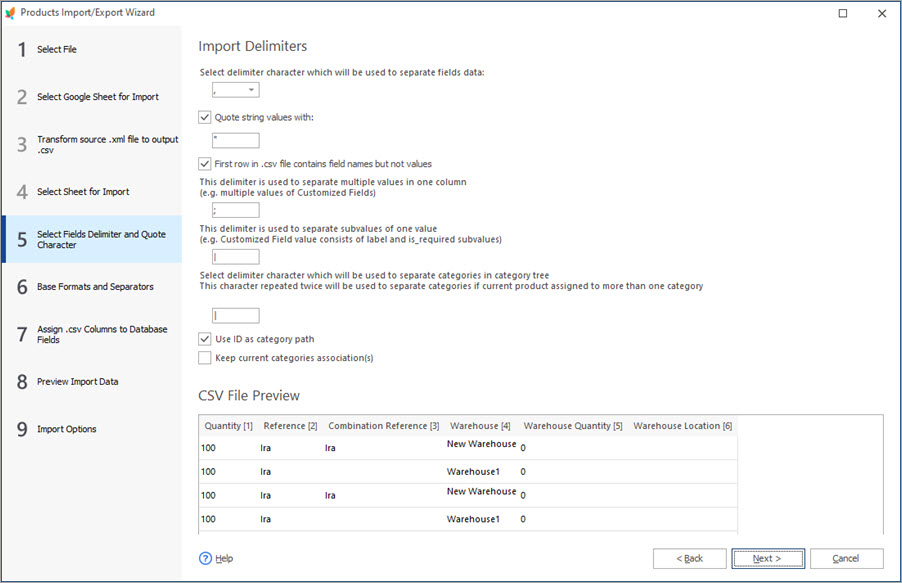
Task: Go to step 7 Assign .csv Columns
Action: coord(92,334)
